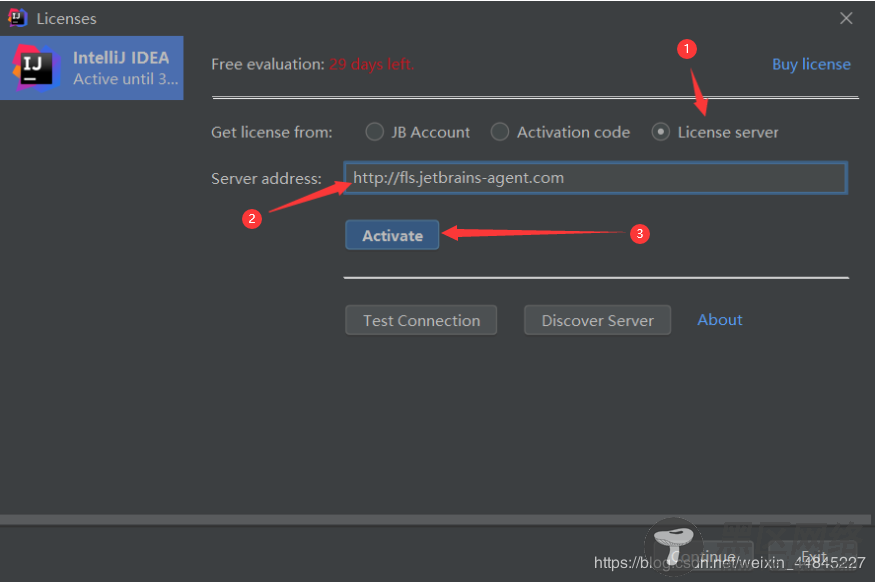This screenshot has width=876, height=582.
Task: Select IntelliJ IDEA in the product list
Action: pos(92,68)
